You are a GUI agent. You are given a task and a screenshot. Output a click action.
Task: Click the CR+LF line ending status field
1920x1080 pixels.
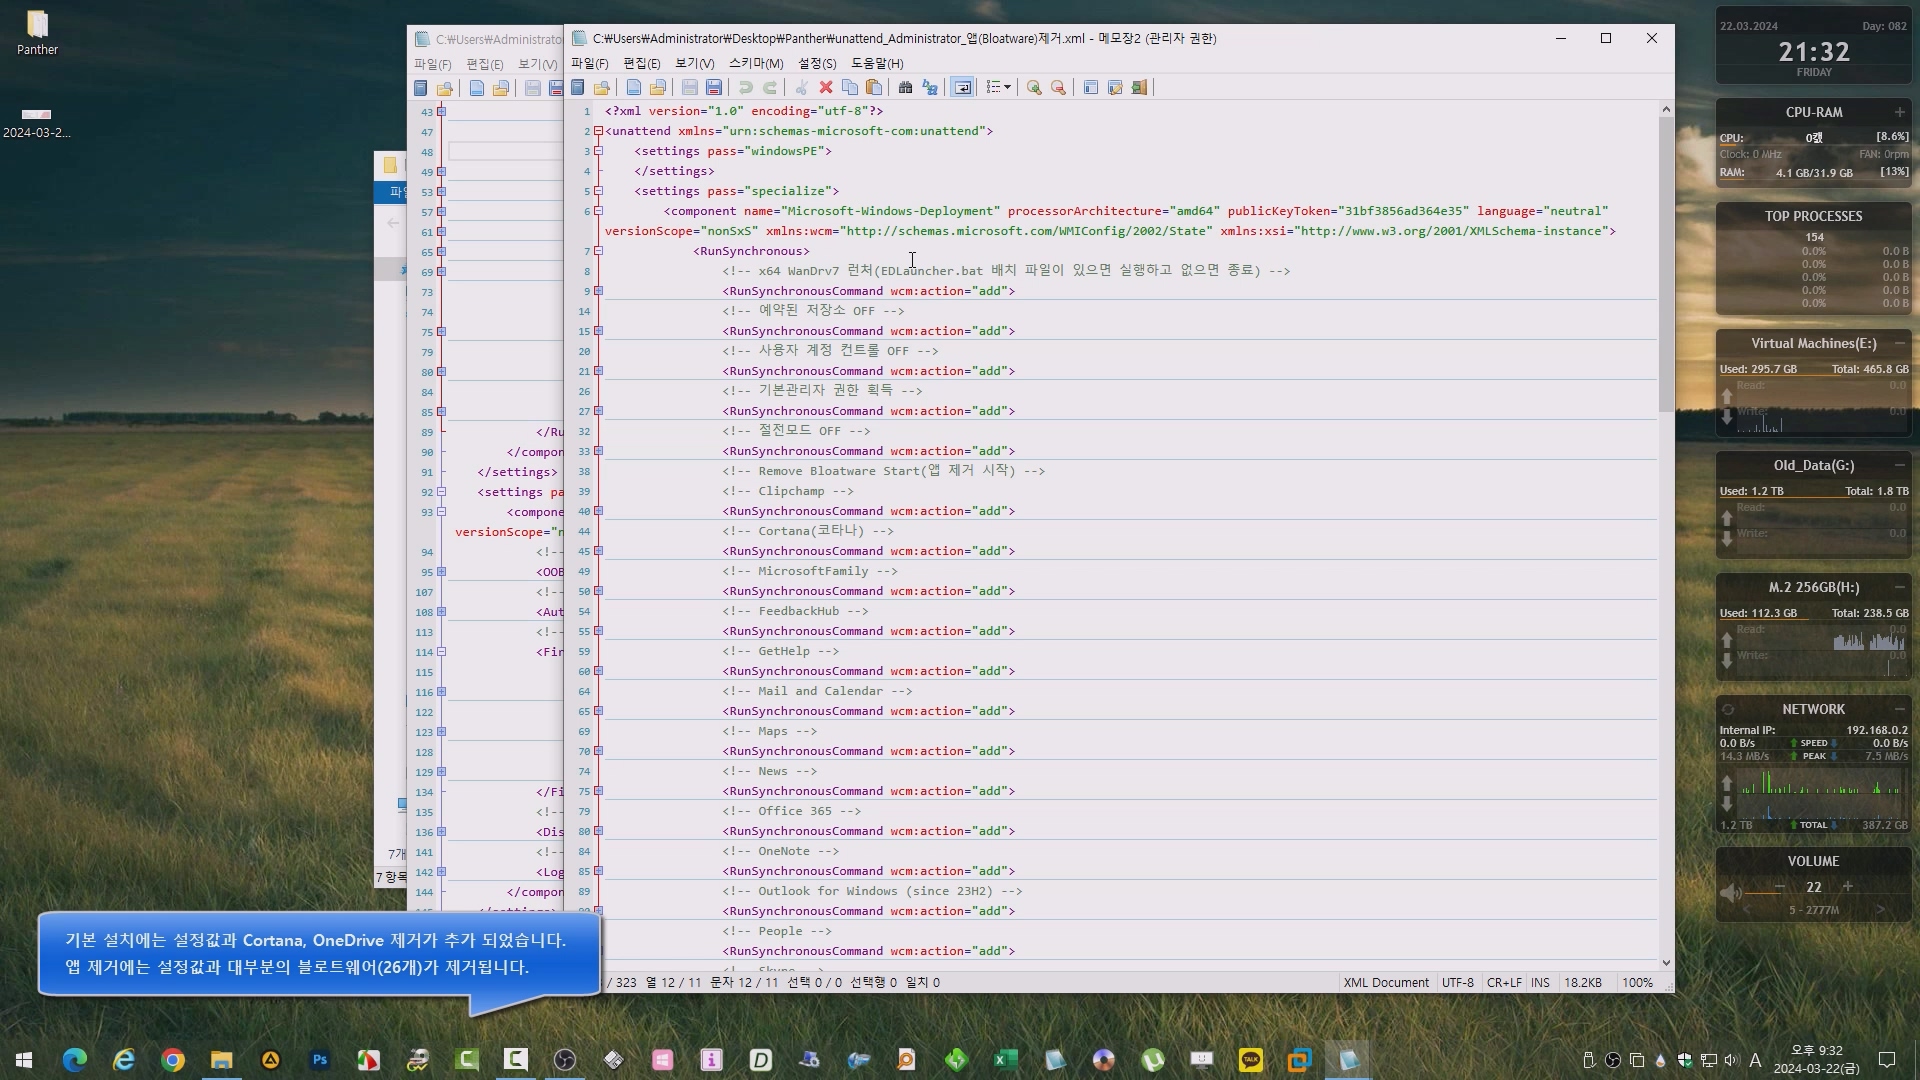(1504, 983)
